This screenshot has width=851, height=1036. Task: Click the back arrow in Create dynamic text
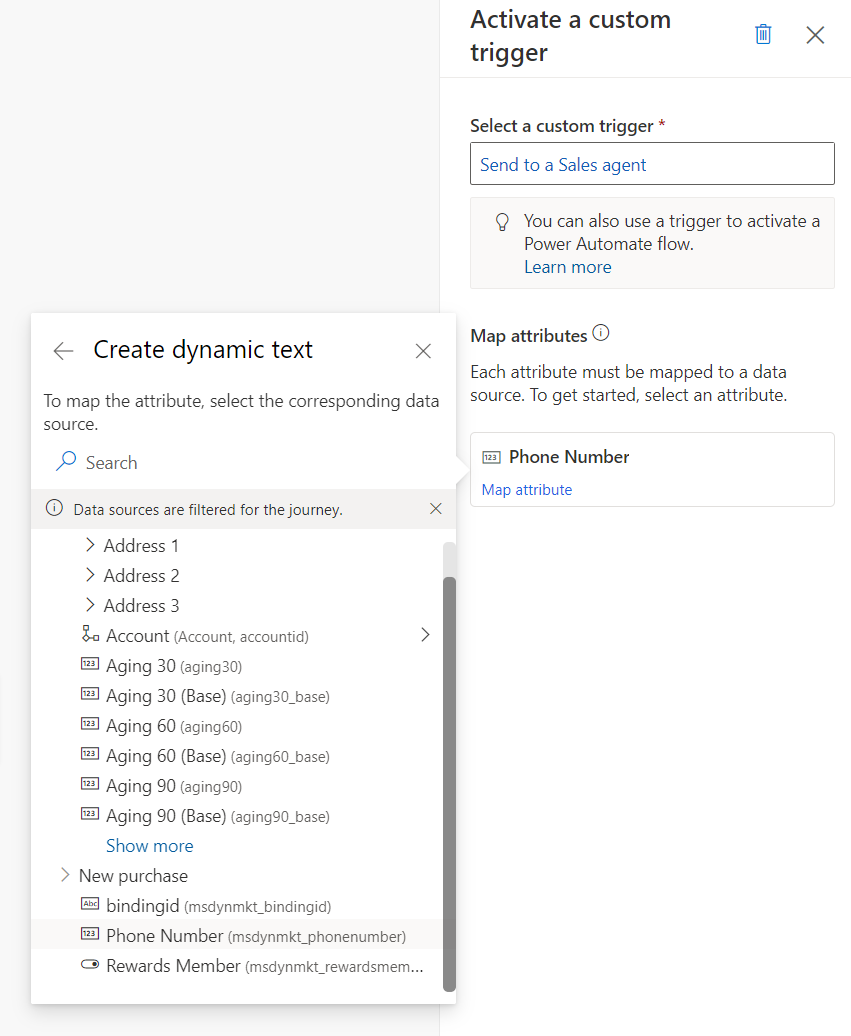(64, 350)
